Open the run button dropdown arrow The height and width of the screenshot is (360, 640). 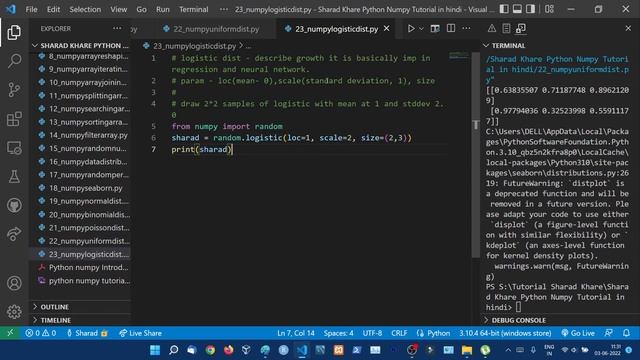click(x=422, y=29)
